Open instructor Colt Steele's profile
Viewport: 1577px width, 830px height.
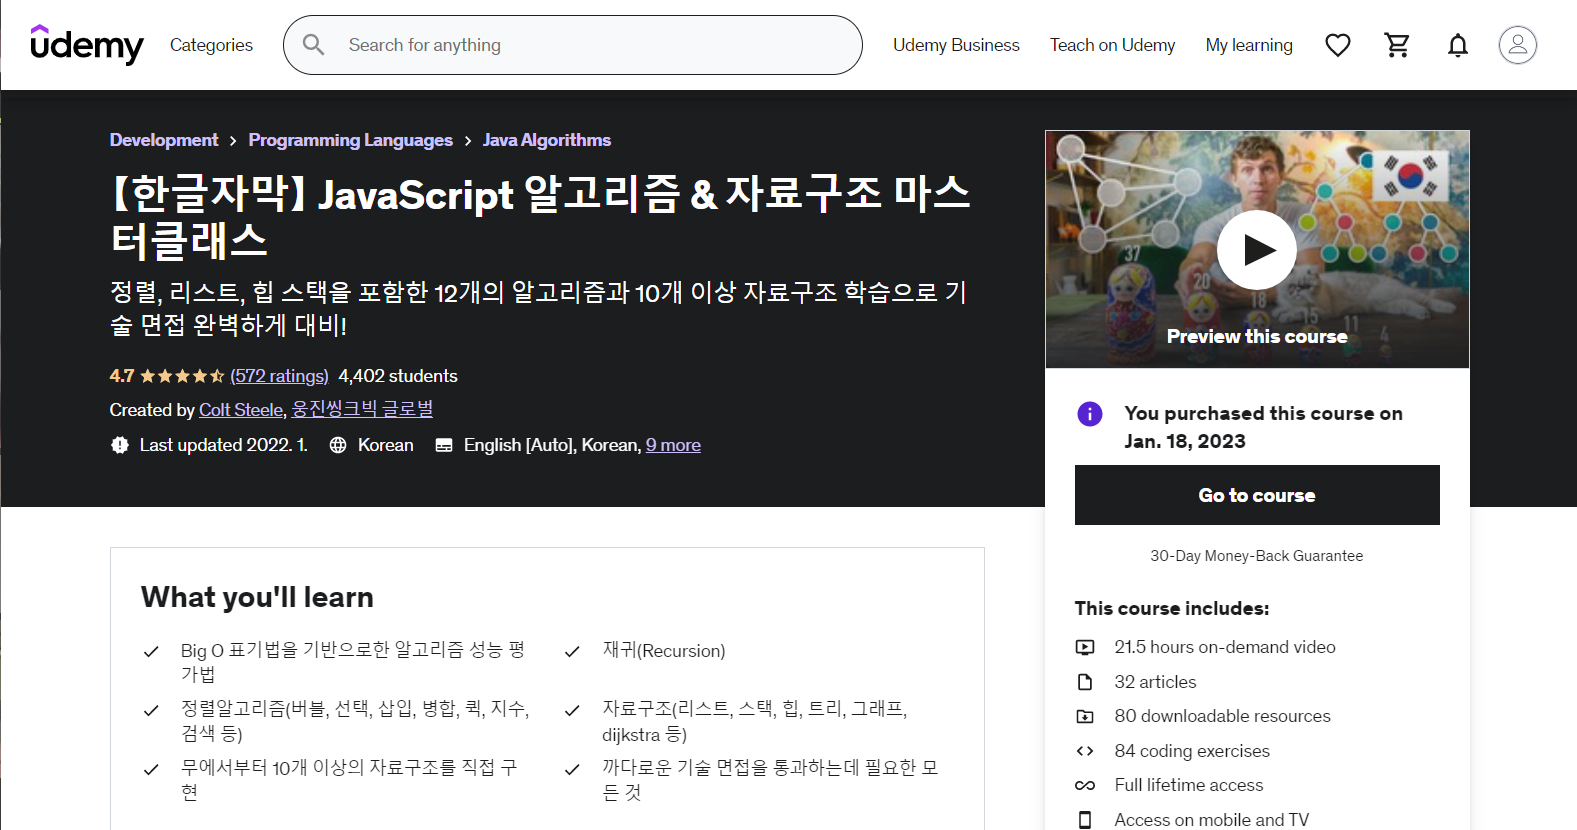click(241, 410)
